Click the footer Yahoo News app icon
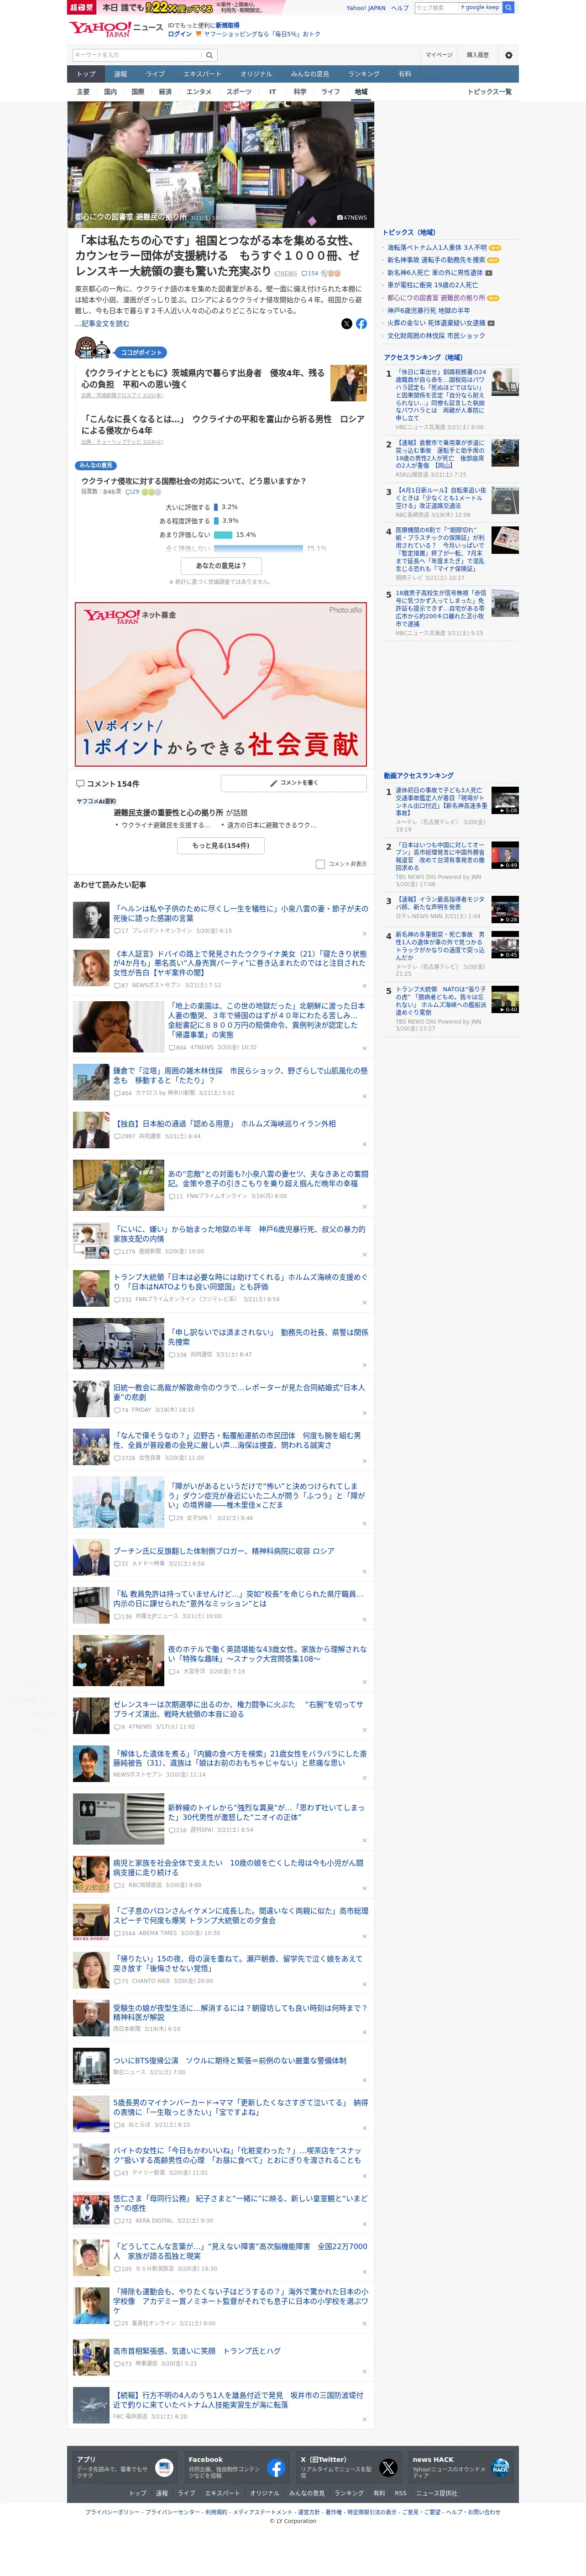The width and height of the screenshot is (586, 2576). click(164, 2467)
